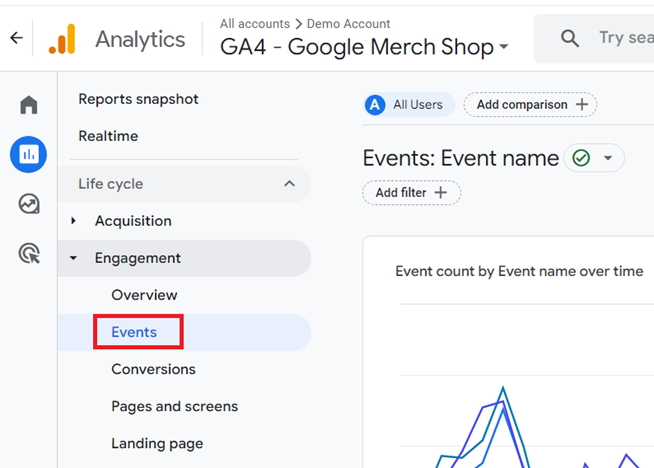Click the Analytics product name

140,40
